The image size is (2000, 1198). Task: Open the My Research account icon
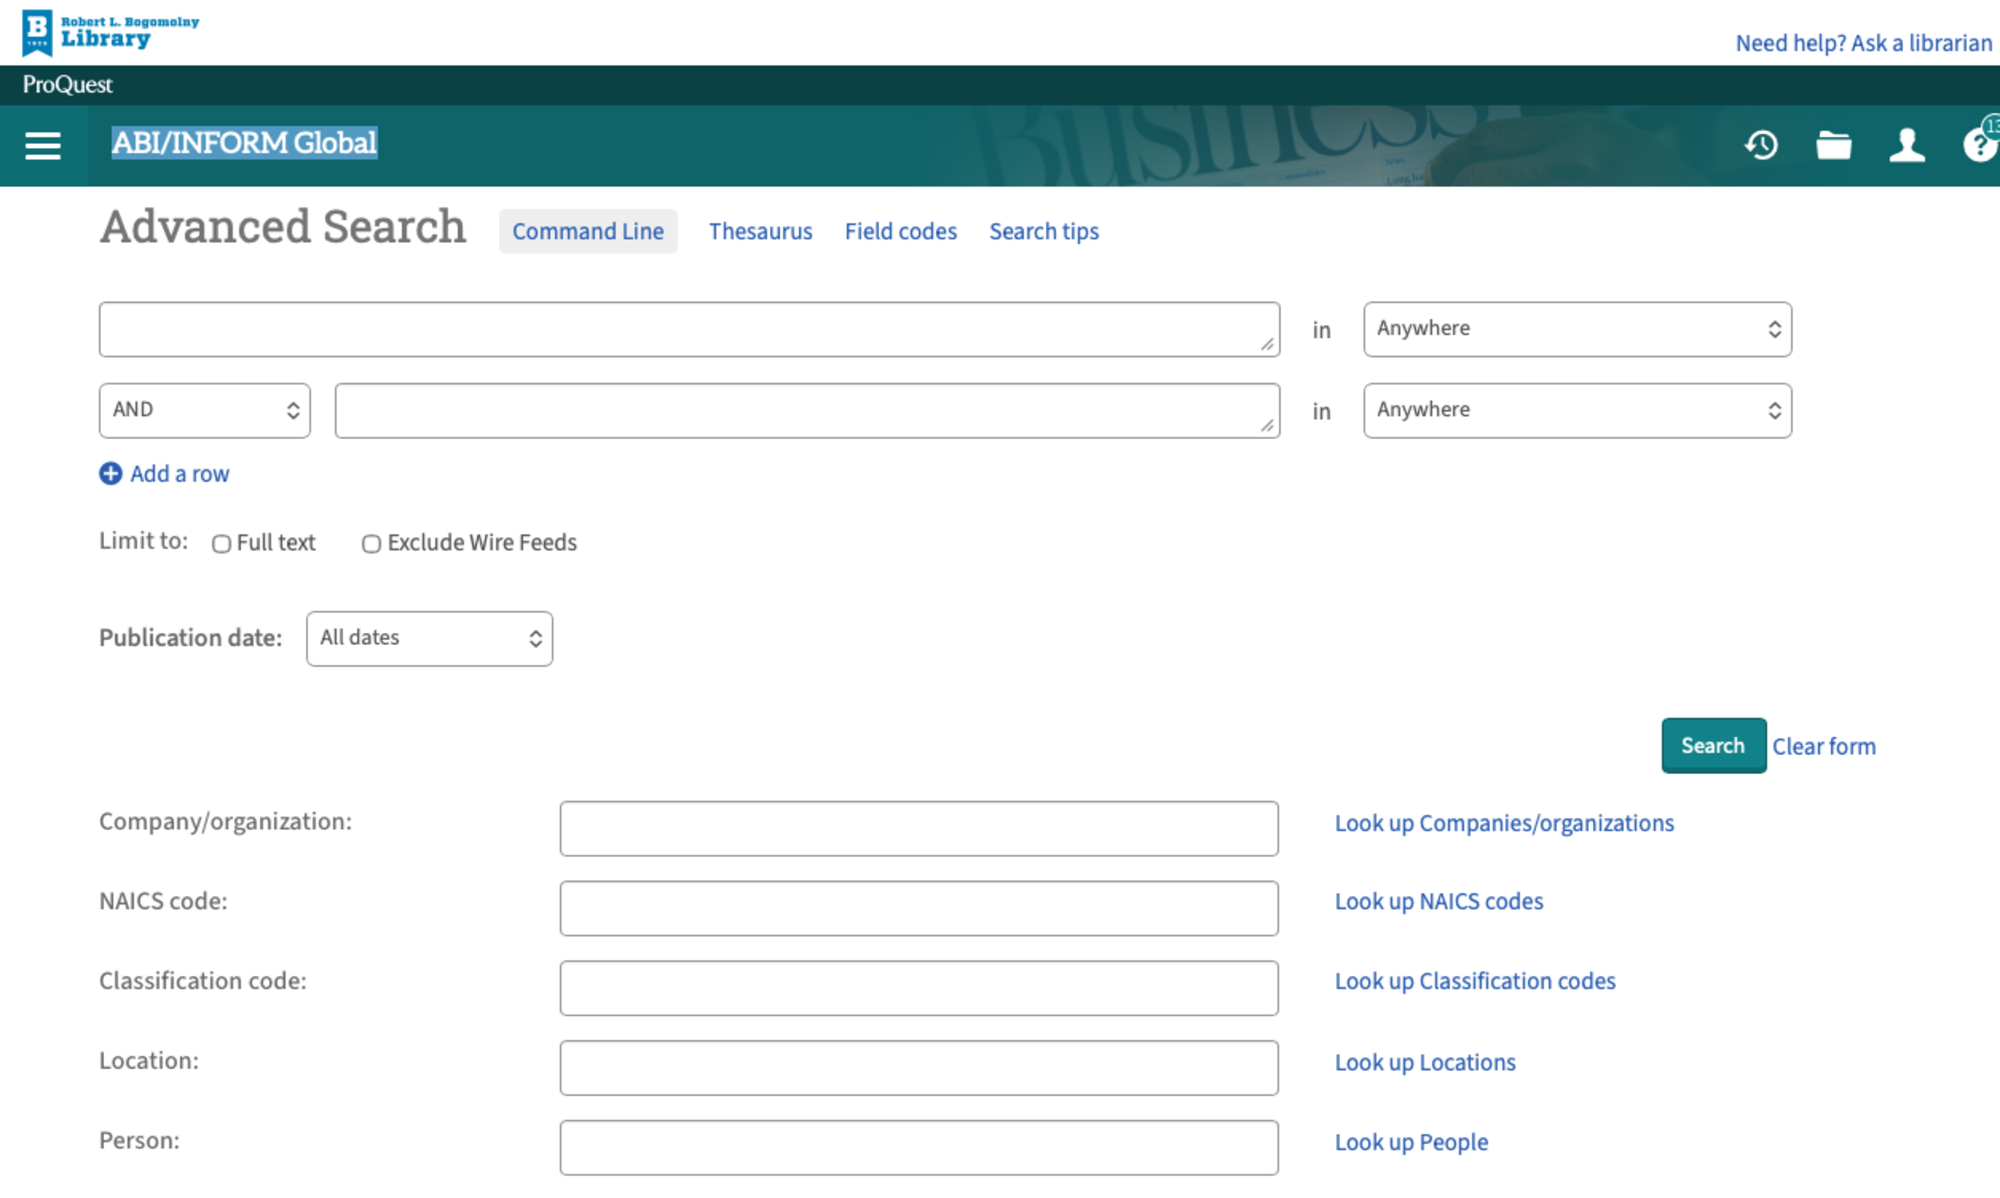tap(1906, 146)
